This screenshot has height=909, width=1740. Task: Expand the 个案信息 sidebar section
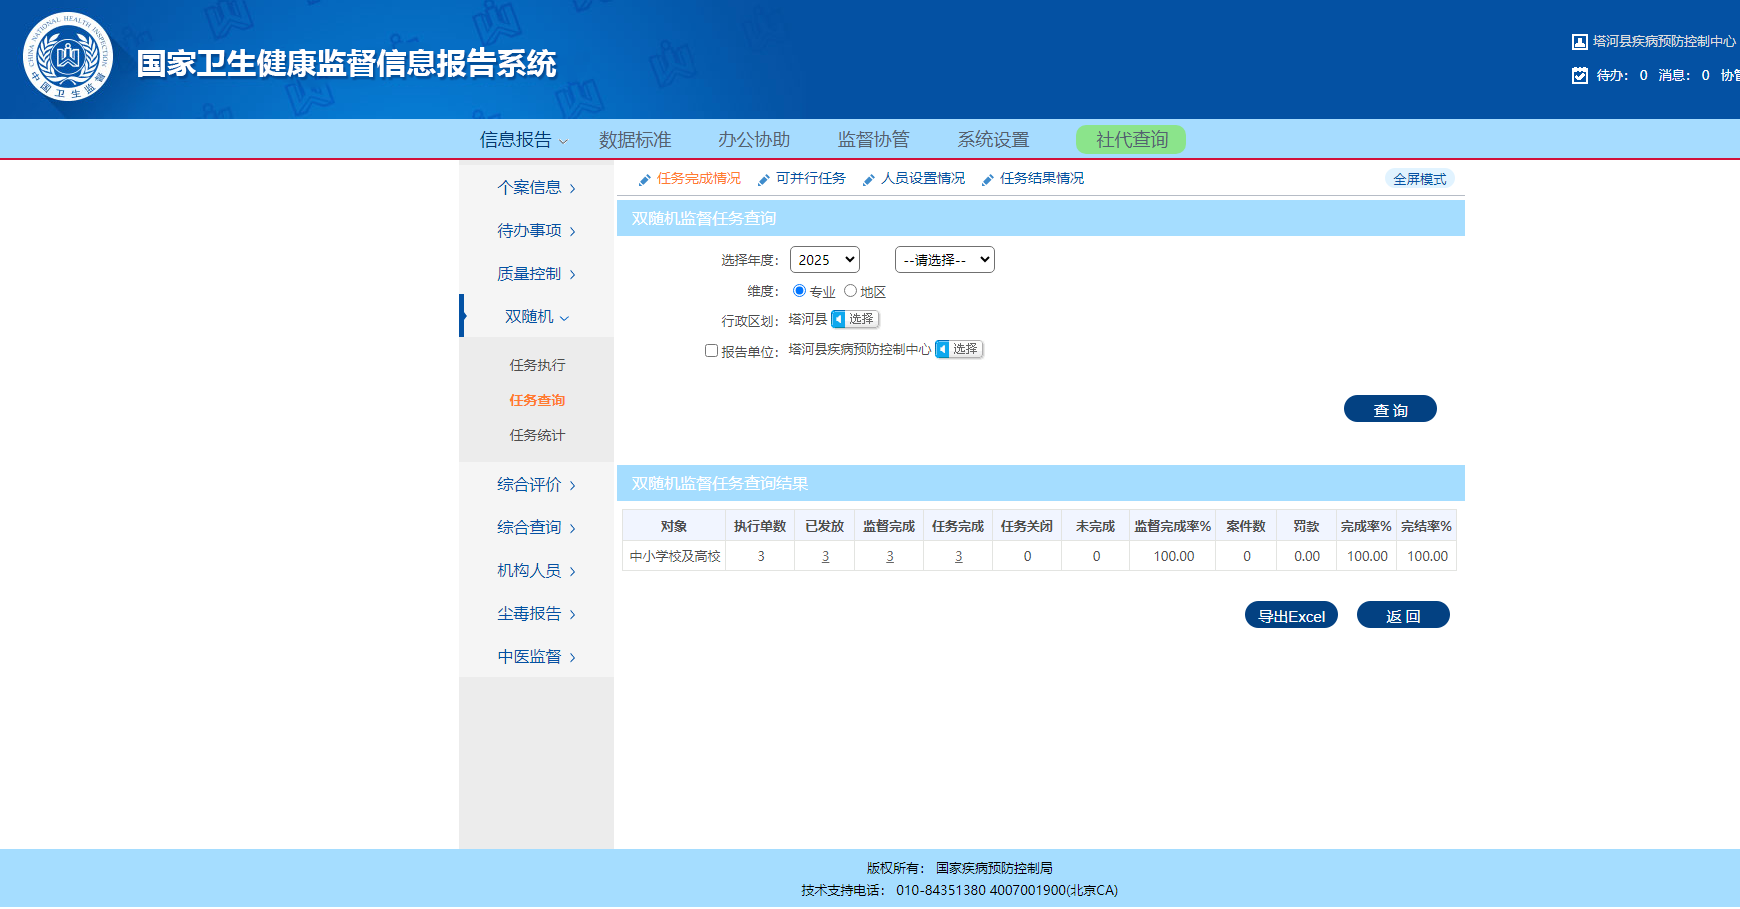click(536, 188)
